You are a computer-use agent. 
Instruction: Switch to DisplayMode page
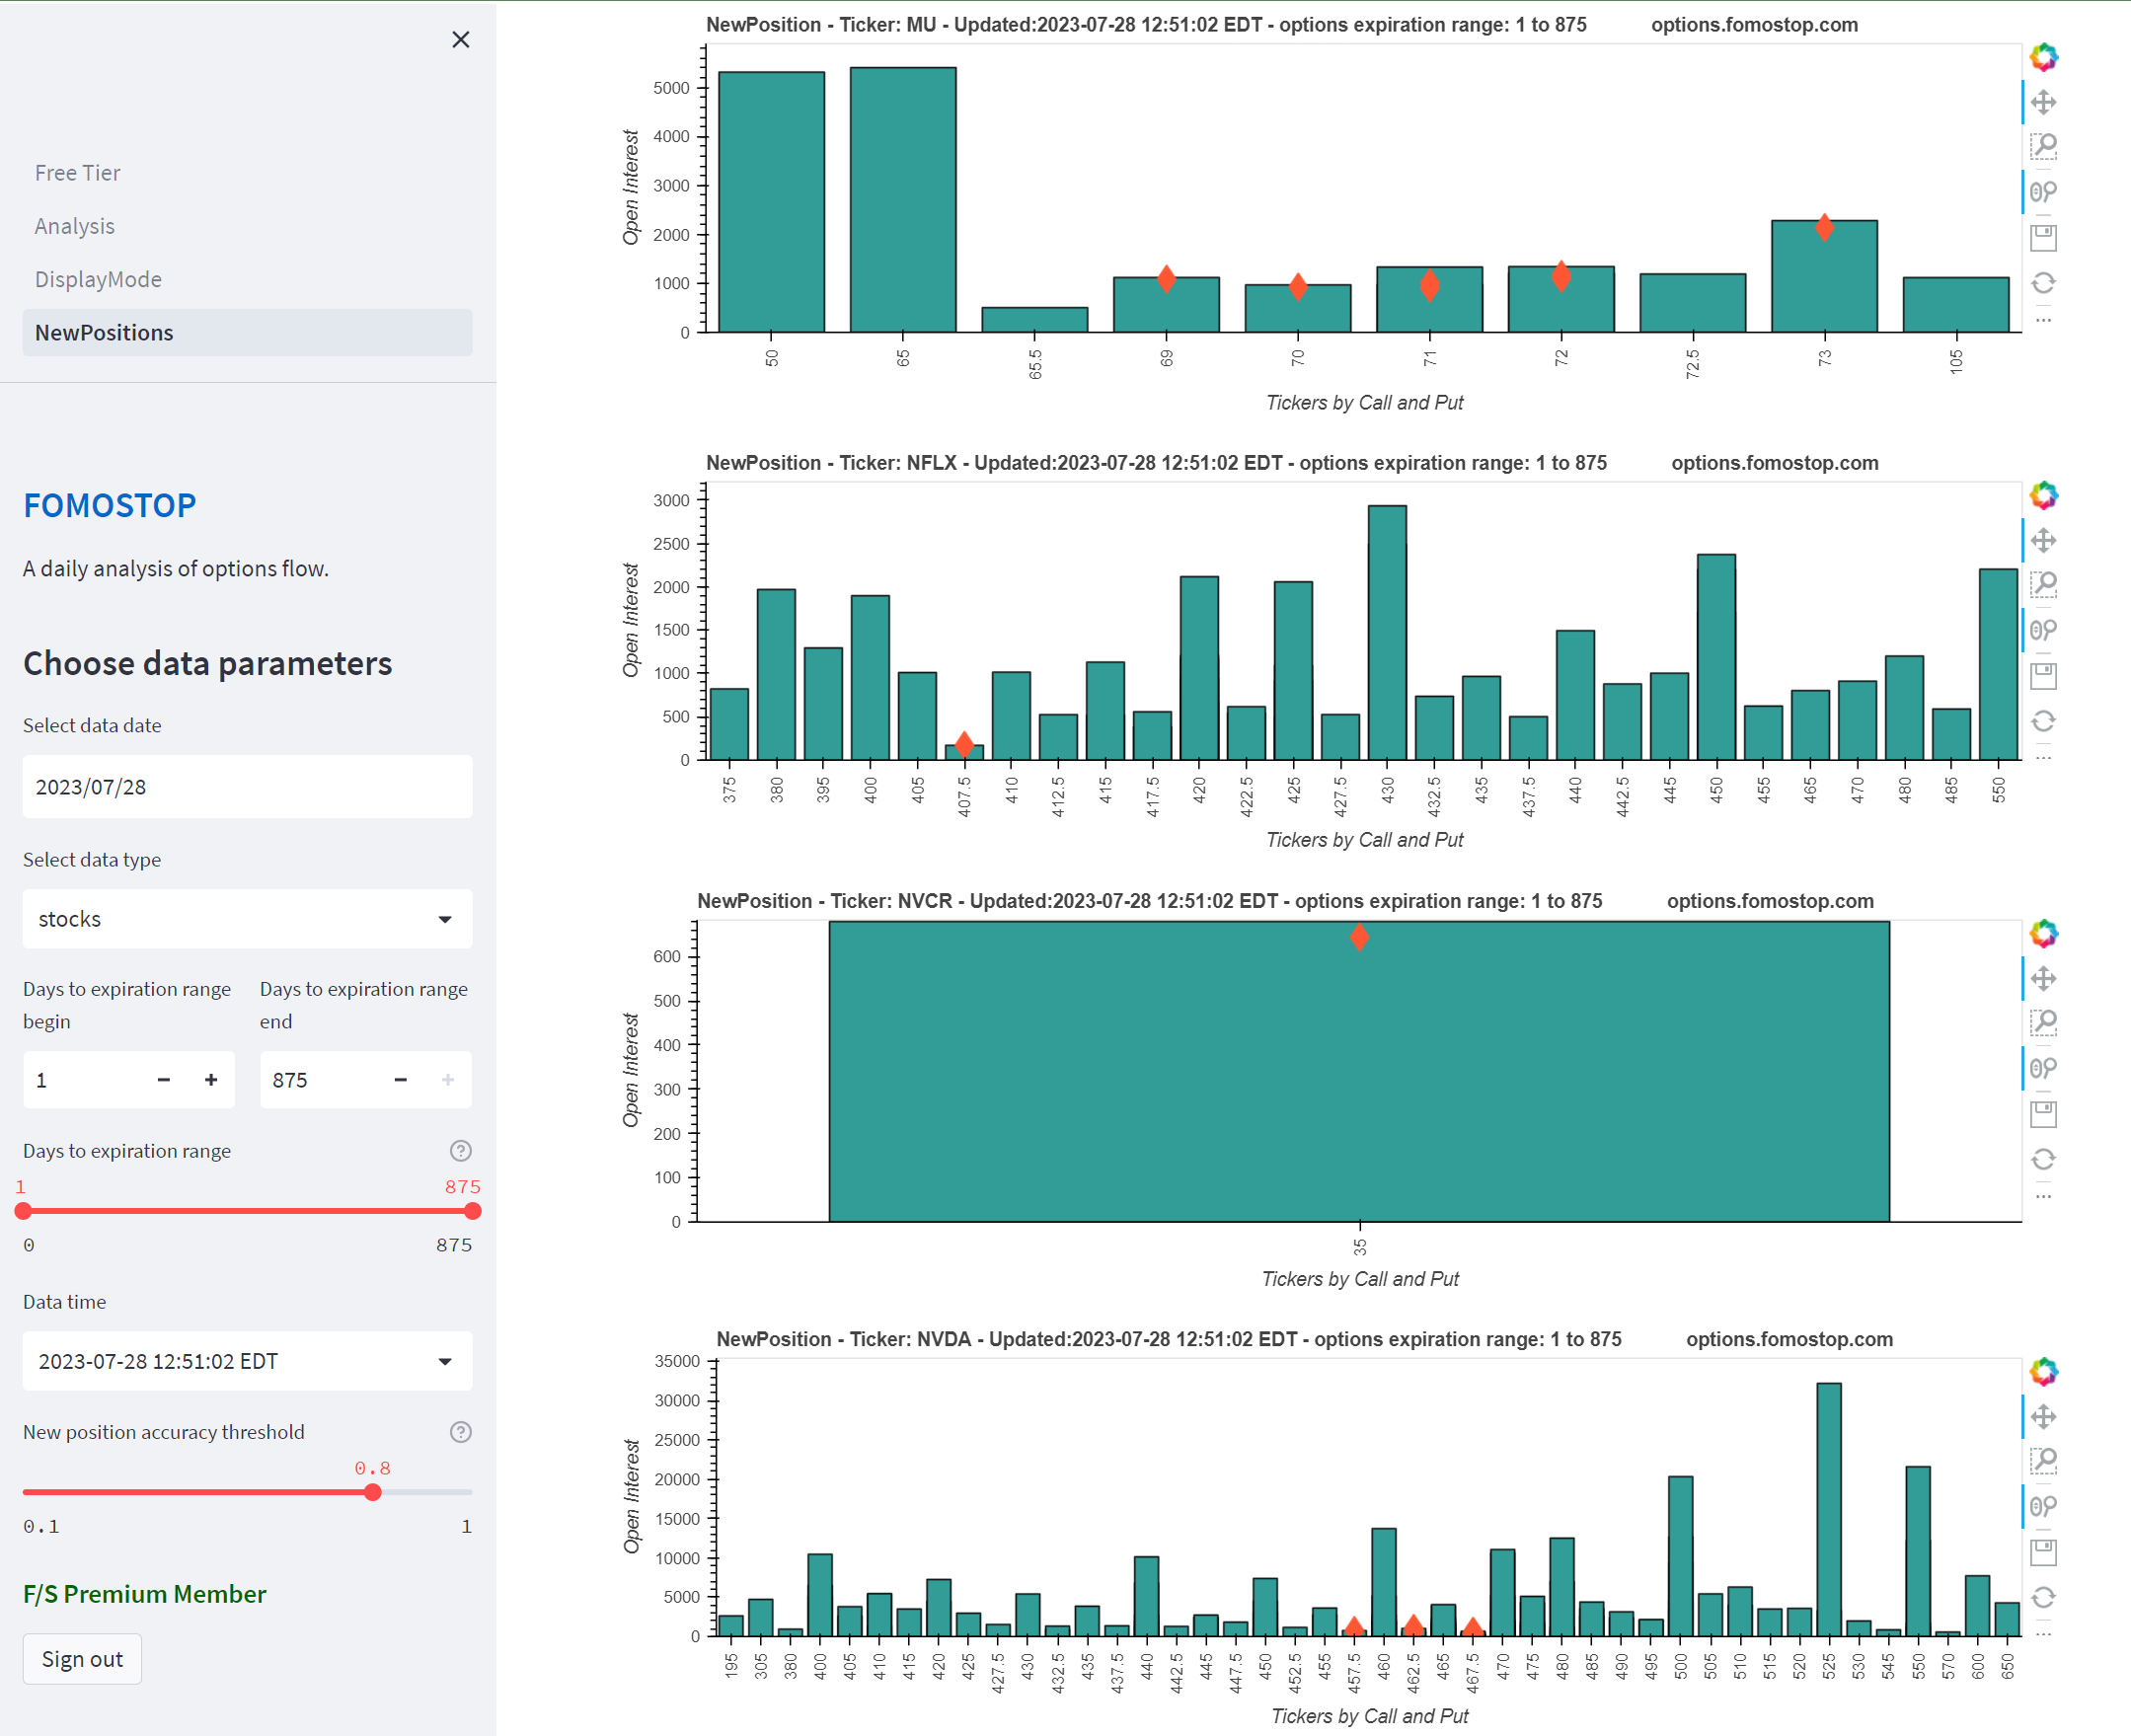pyautogui.click(x=98, y=279)
